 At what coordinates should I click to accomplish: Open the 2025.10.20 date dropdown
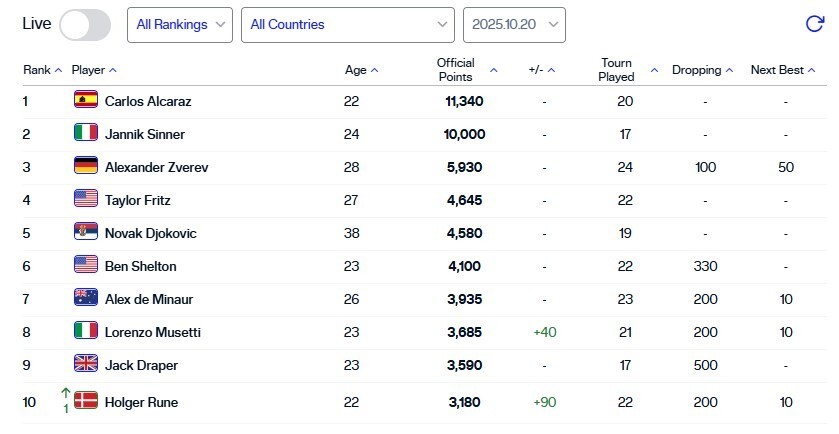[514, 25]
